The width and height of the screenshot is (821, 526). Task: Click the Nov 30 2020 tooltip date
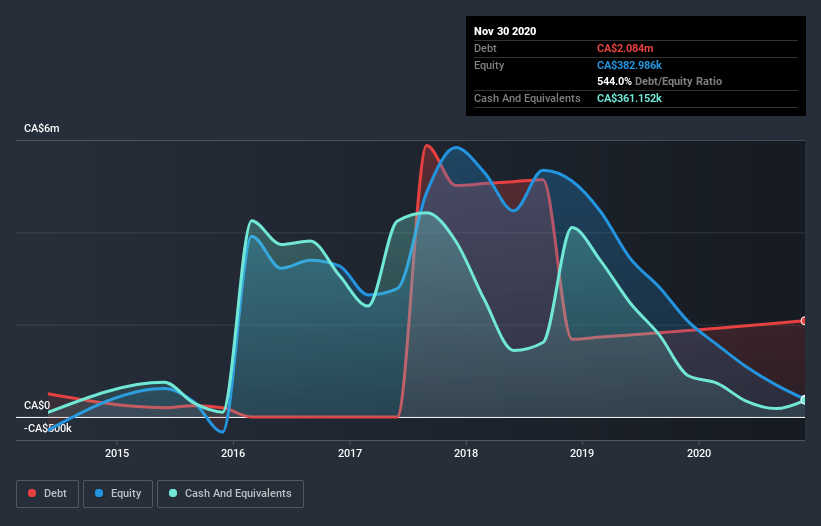click(505, 31)
